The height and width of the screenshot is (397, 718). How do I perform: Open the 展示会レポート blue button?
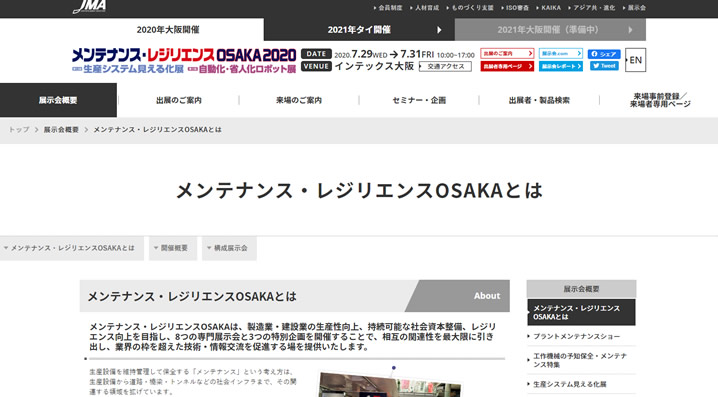[x=560, y=66]
